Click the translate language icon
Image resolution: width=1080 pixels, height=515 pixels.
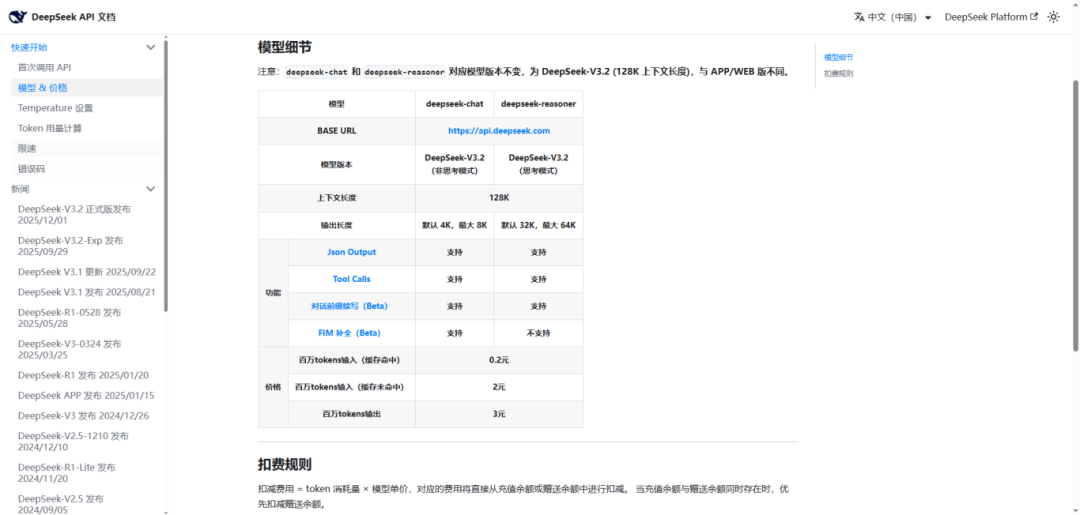[859, 17]
